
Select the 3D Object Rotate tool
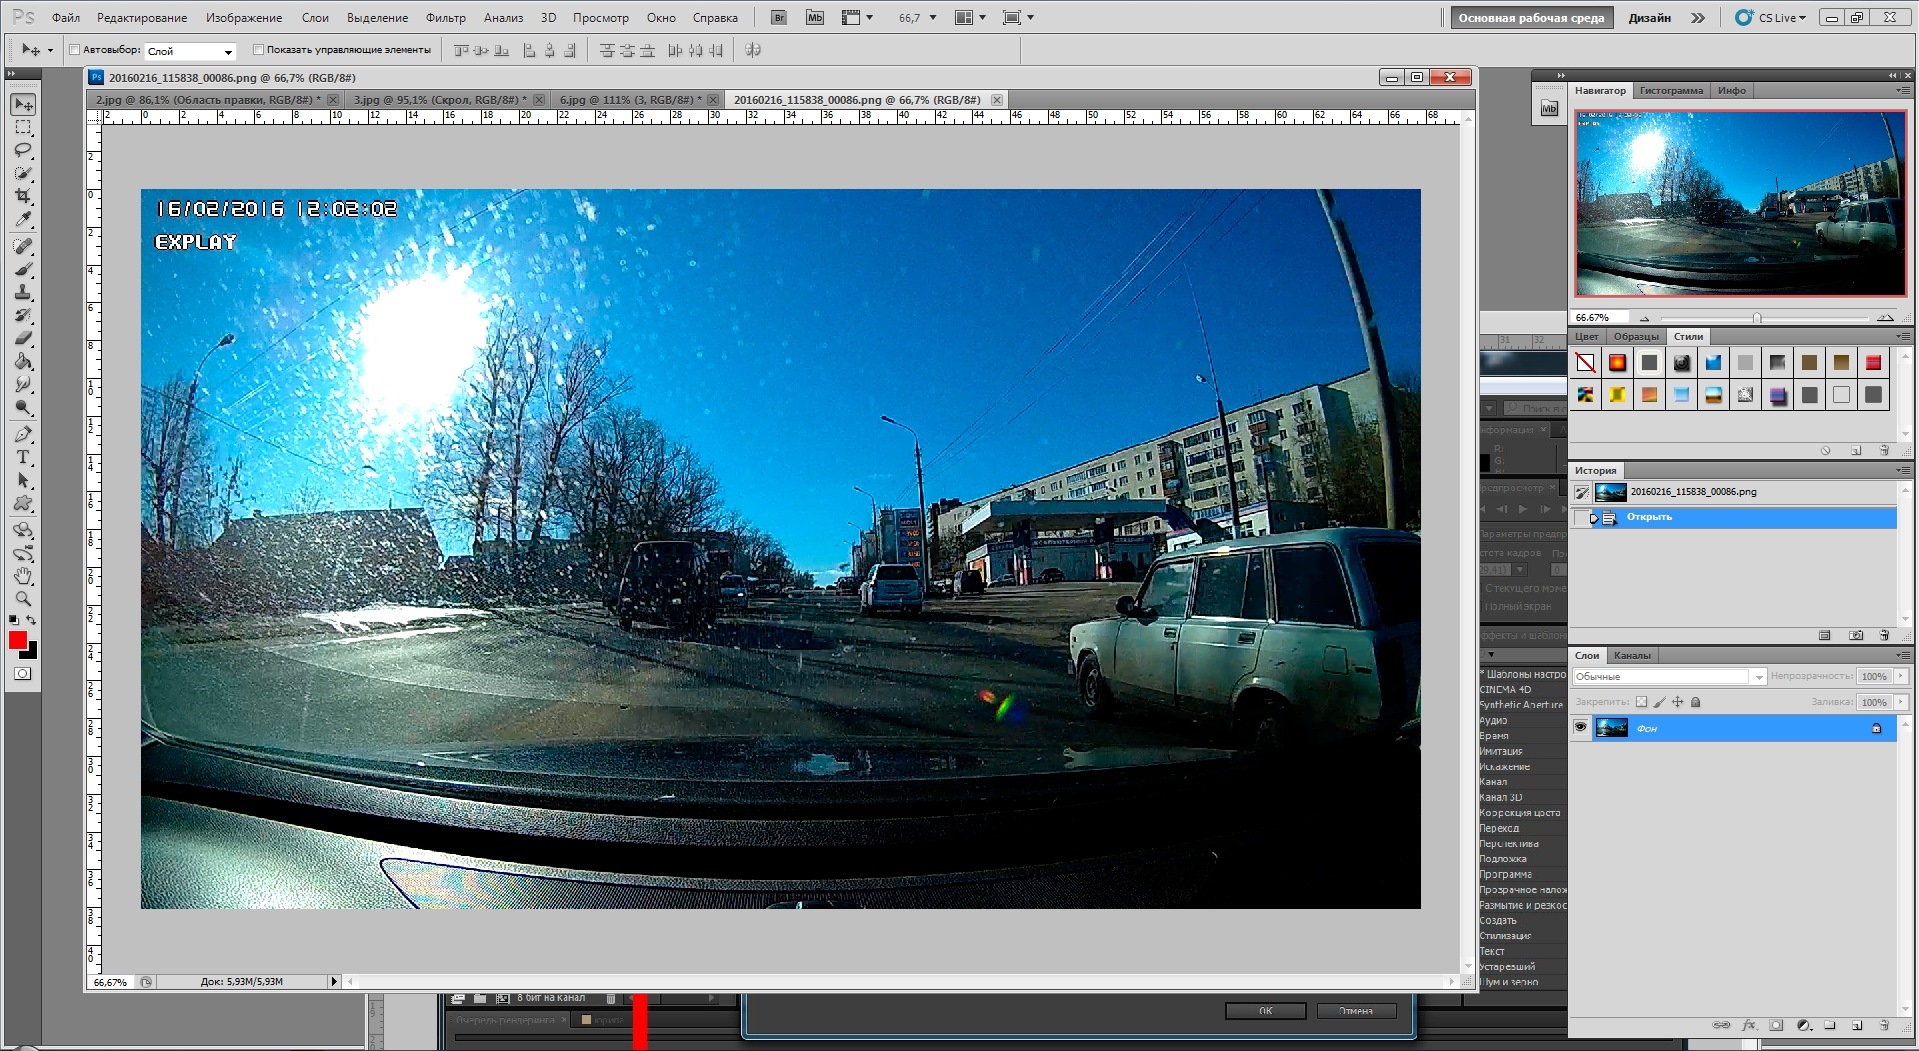tap(23, 531)
